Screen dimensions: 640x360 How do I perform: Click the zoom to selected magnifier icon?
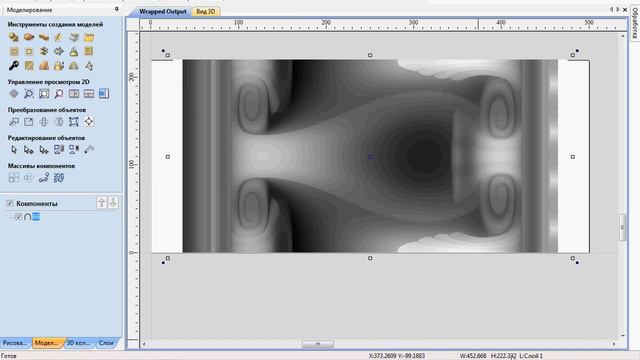pyautogui.click(x=59, y=94)
